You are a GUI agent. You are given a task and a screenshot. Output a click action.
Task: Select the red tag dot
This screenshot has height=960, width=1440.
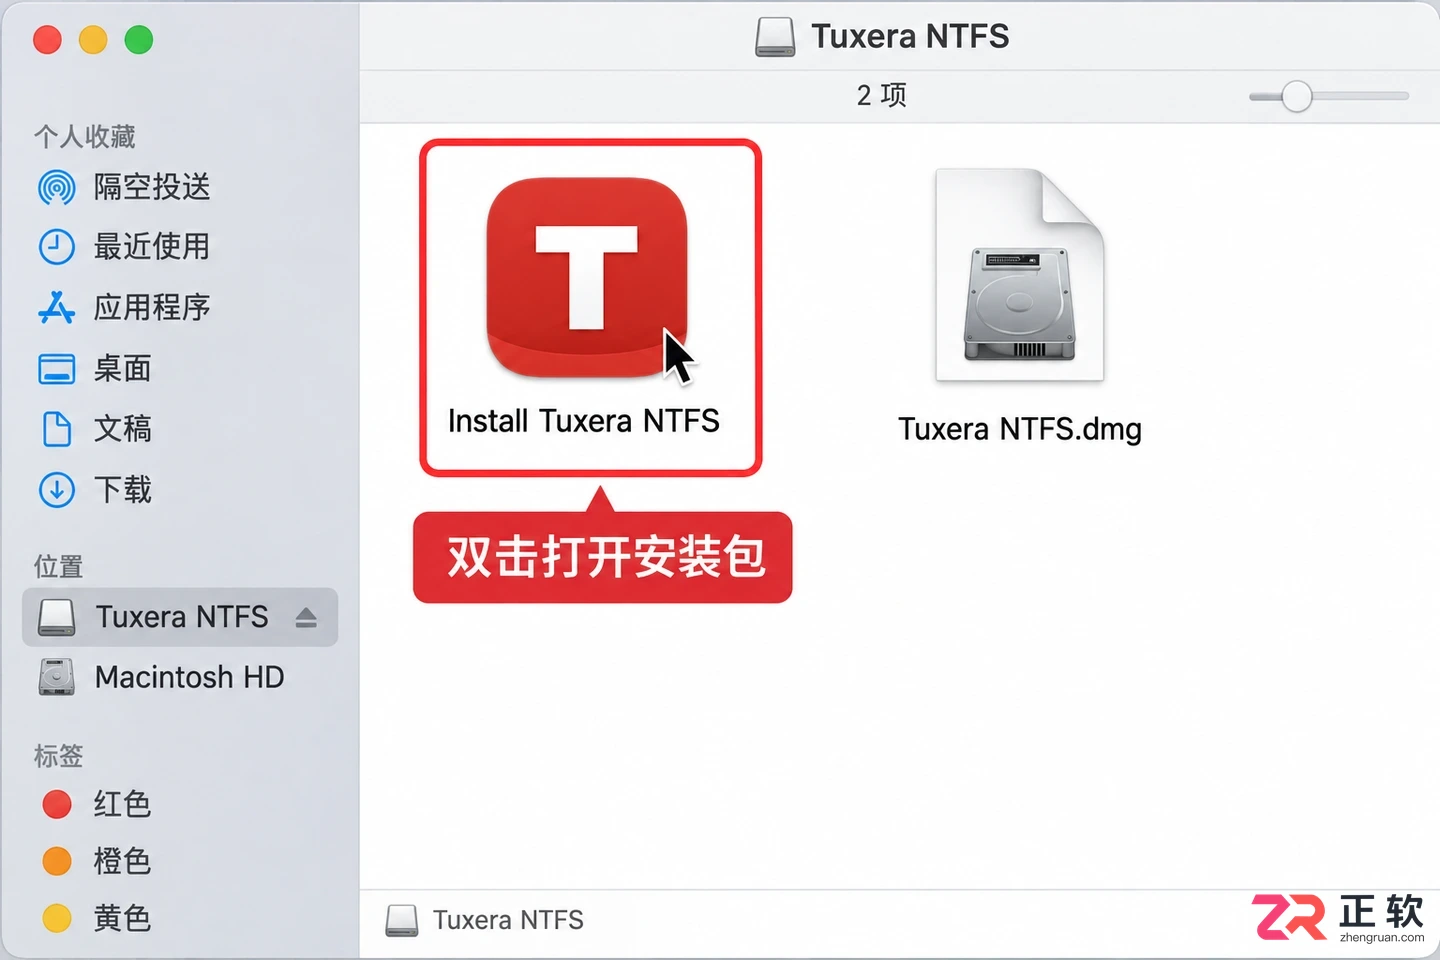click(57, 804)
